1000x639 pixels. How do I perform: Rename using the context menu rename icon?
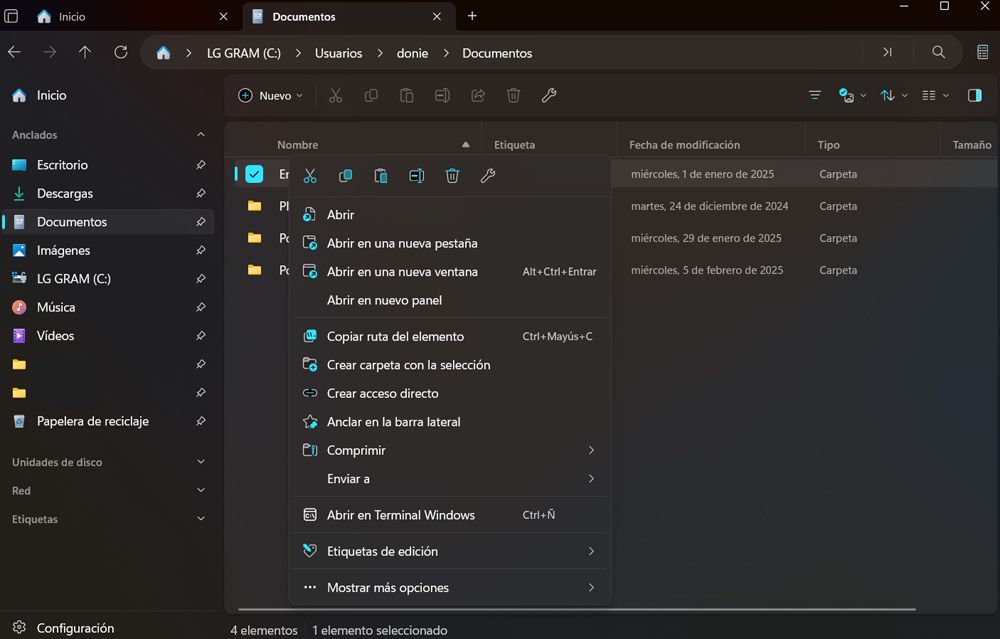(416, 176)
